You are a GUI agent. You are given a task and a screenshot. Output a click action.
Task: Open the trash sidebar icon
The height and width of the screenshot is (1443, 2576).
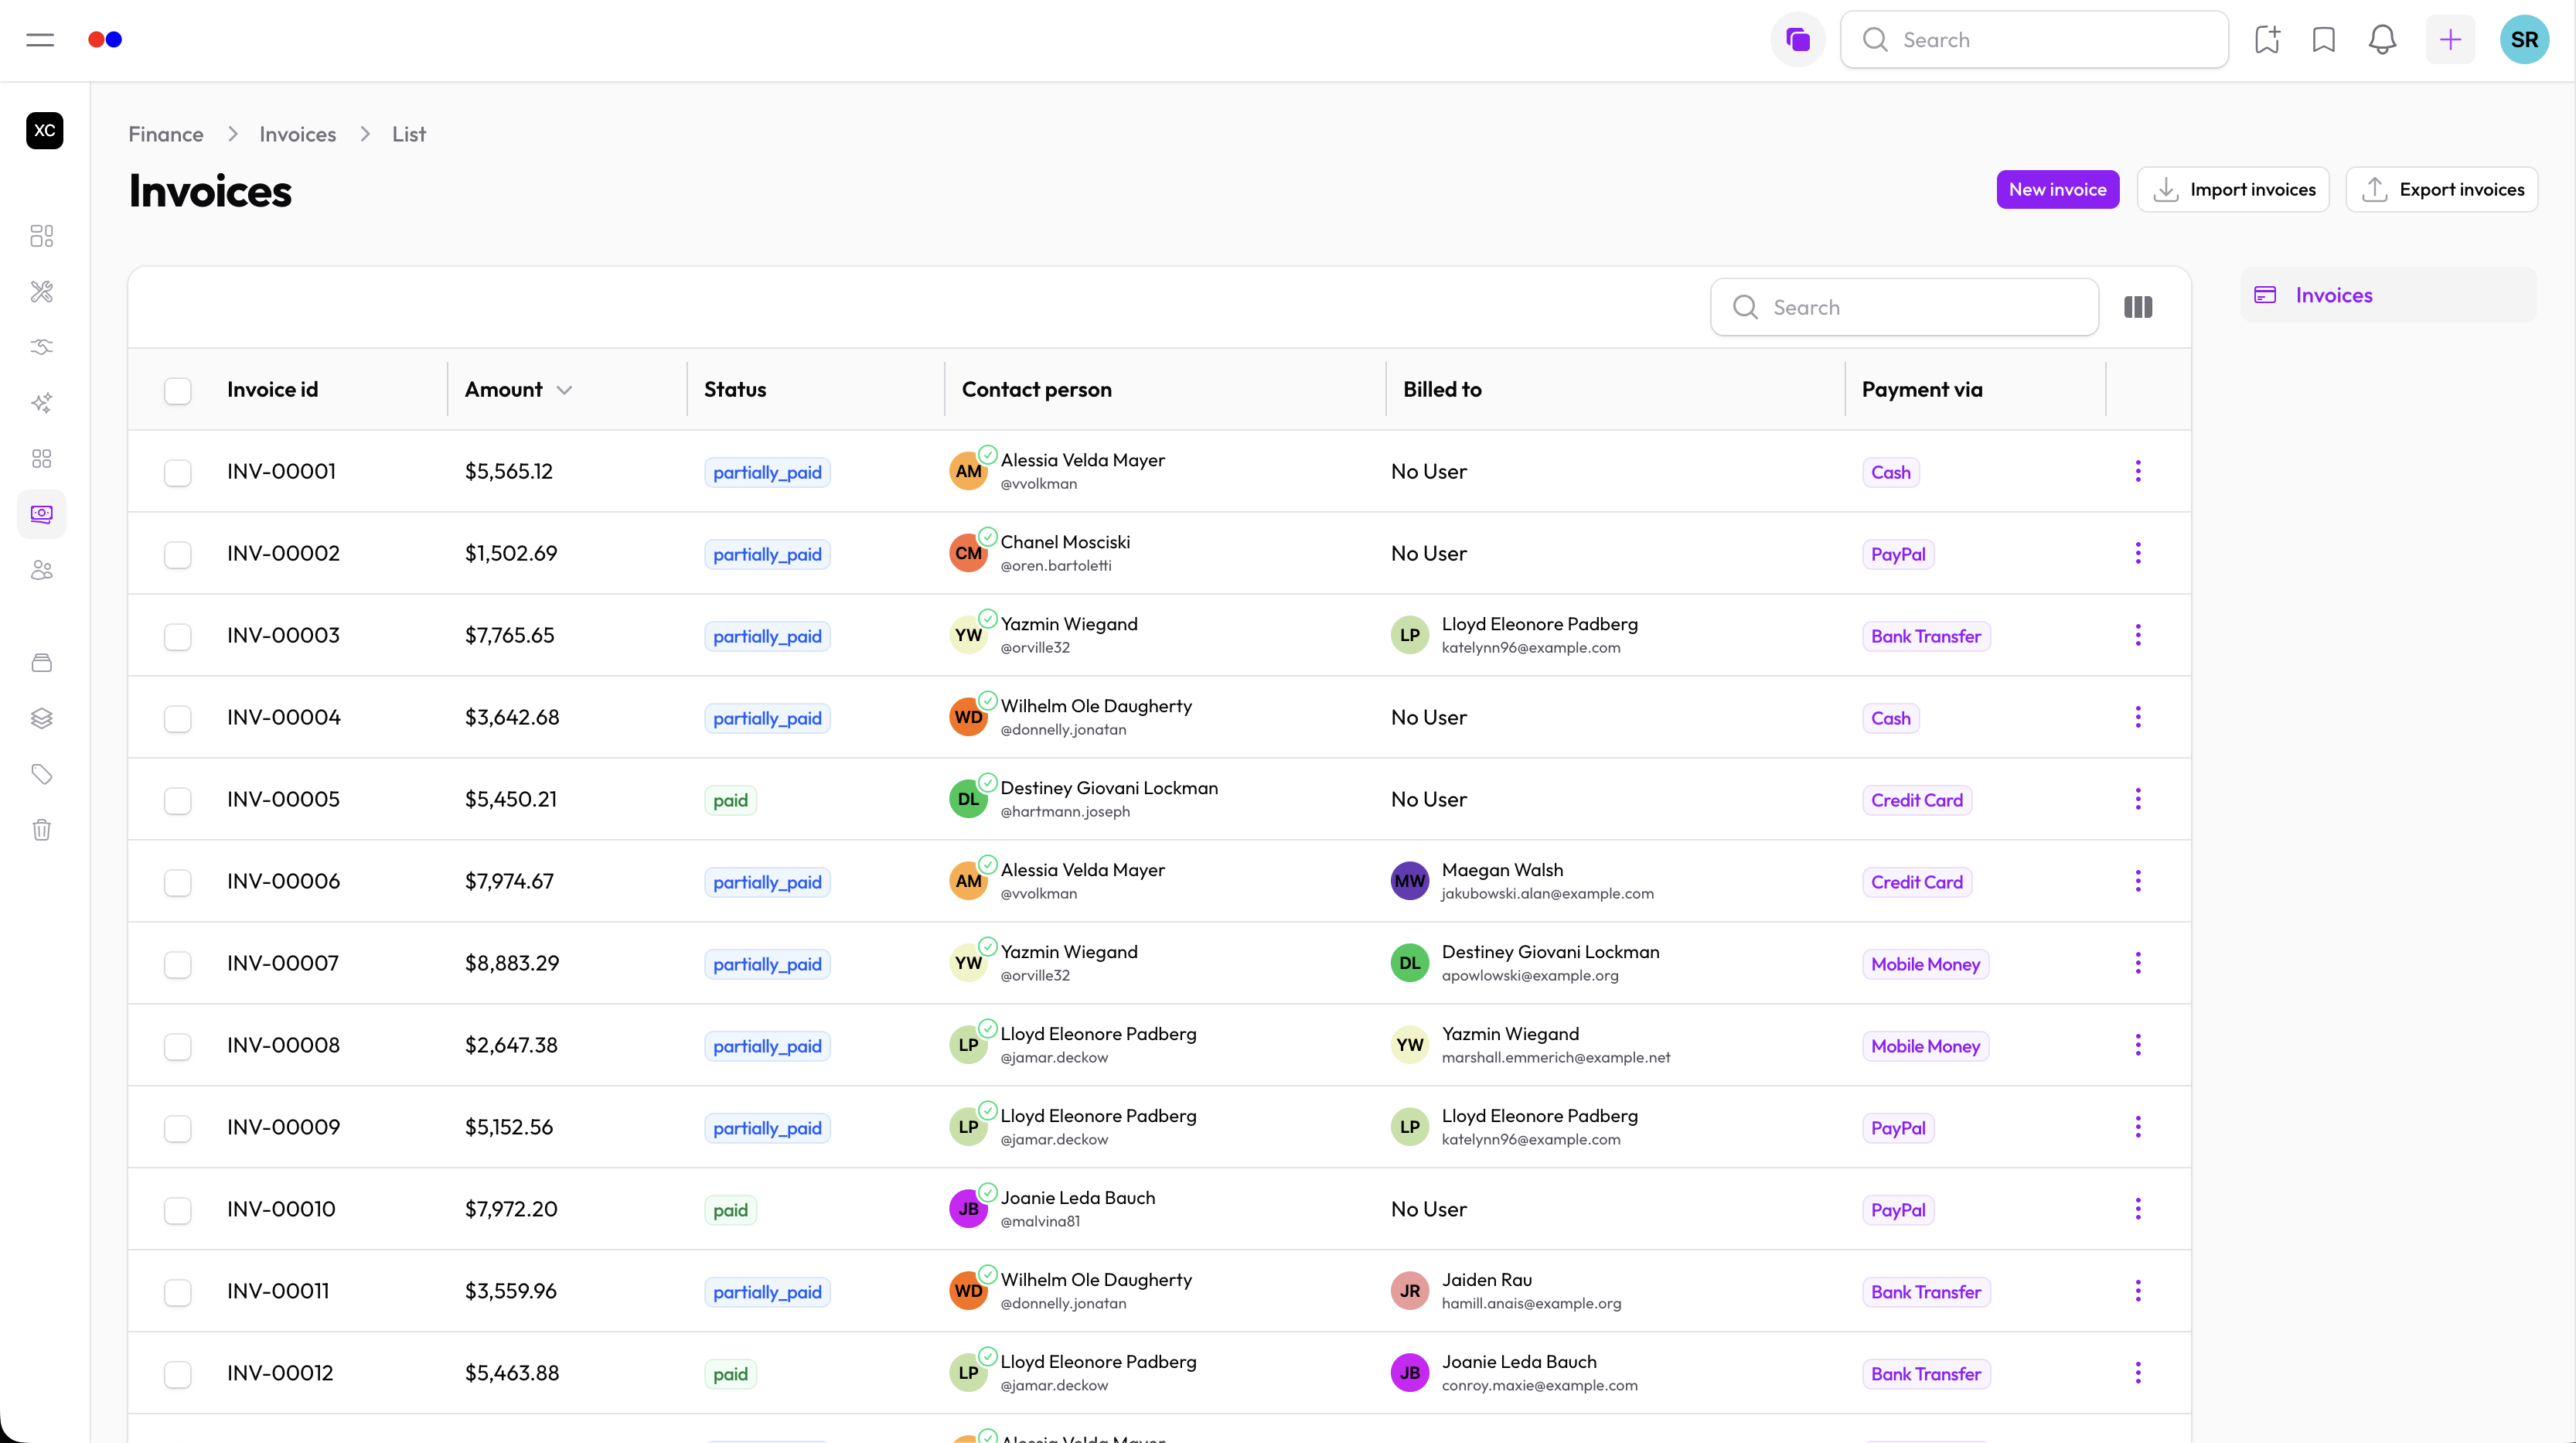click(x=42, y=830)
